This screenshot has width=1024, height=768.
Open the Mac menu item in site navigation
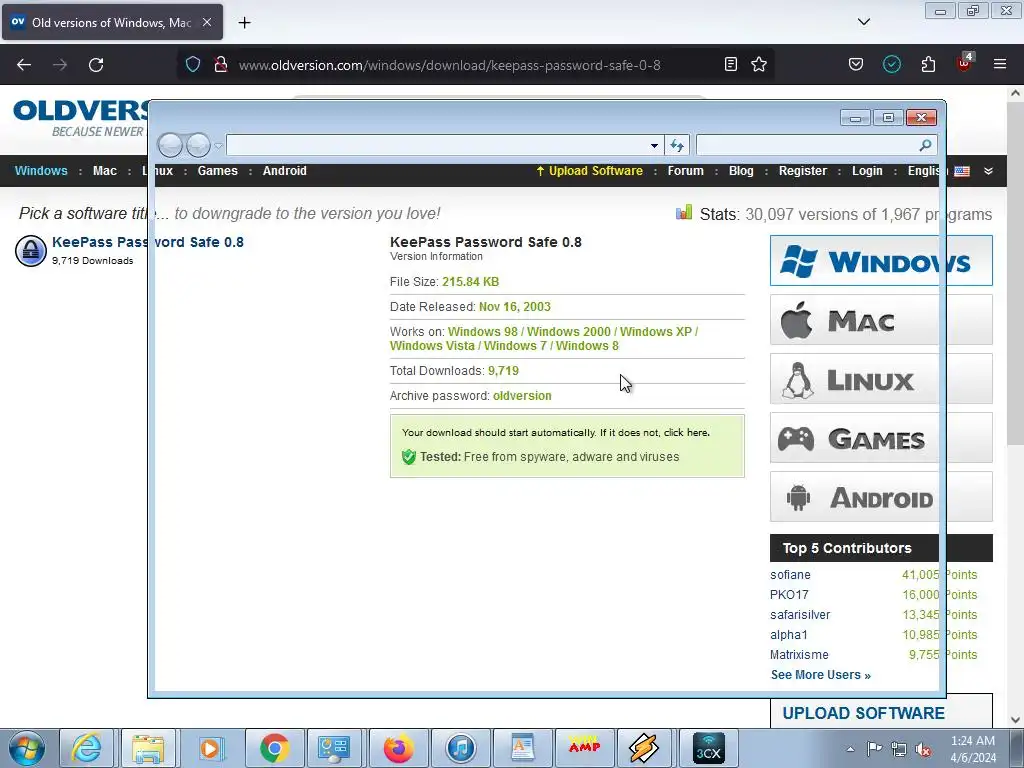click(x=104, y=171)
